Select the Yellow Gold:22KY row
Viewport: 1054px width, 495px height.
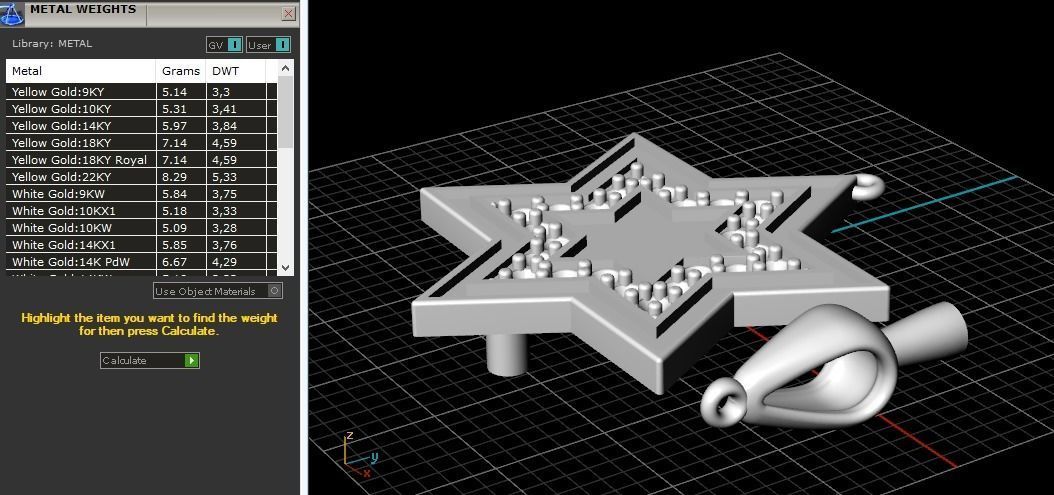pos(141,177)
